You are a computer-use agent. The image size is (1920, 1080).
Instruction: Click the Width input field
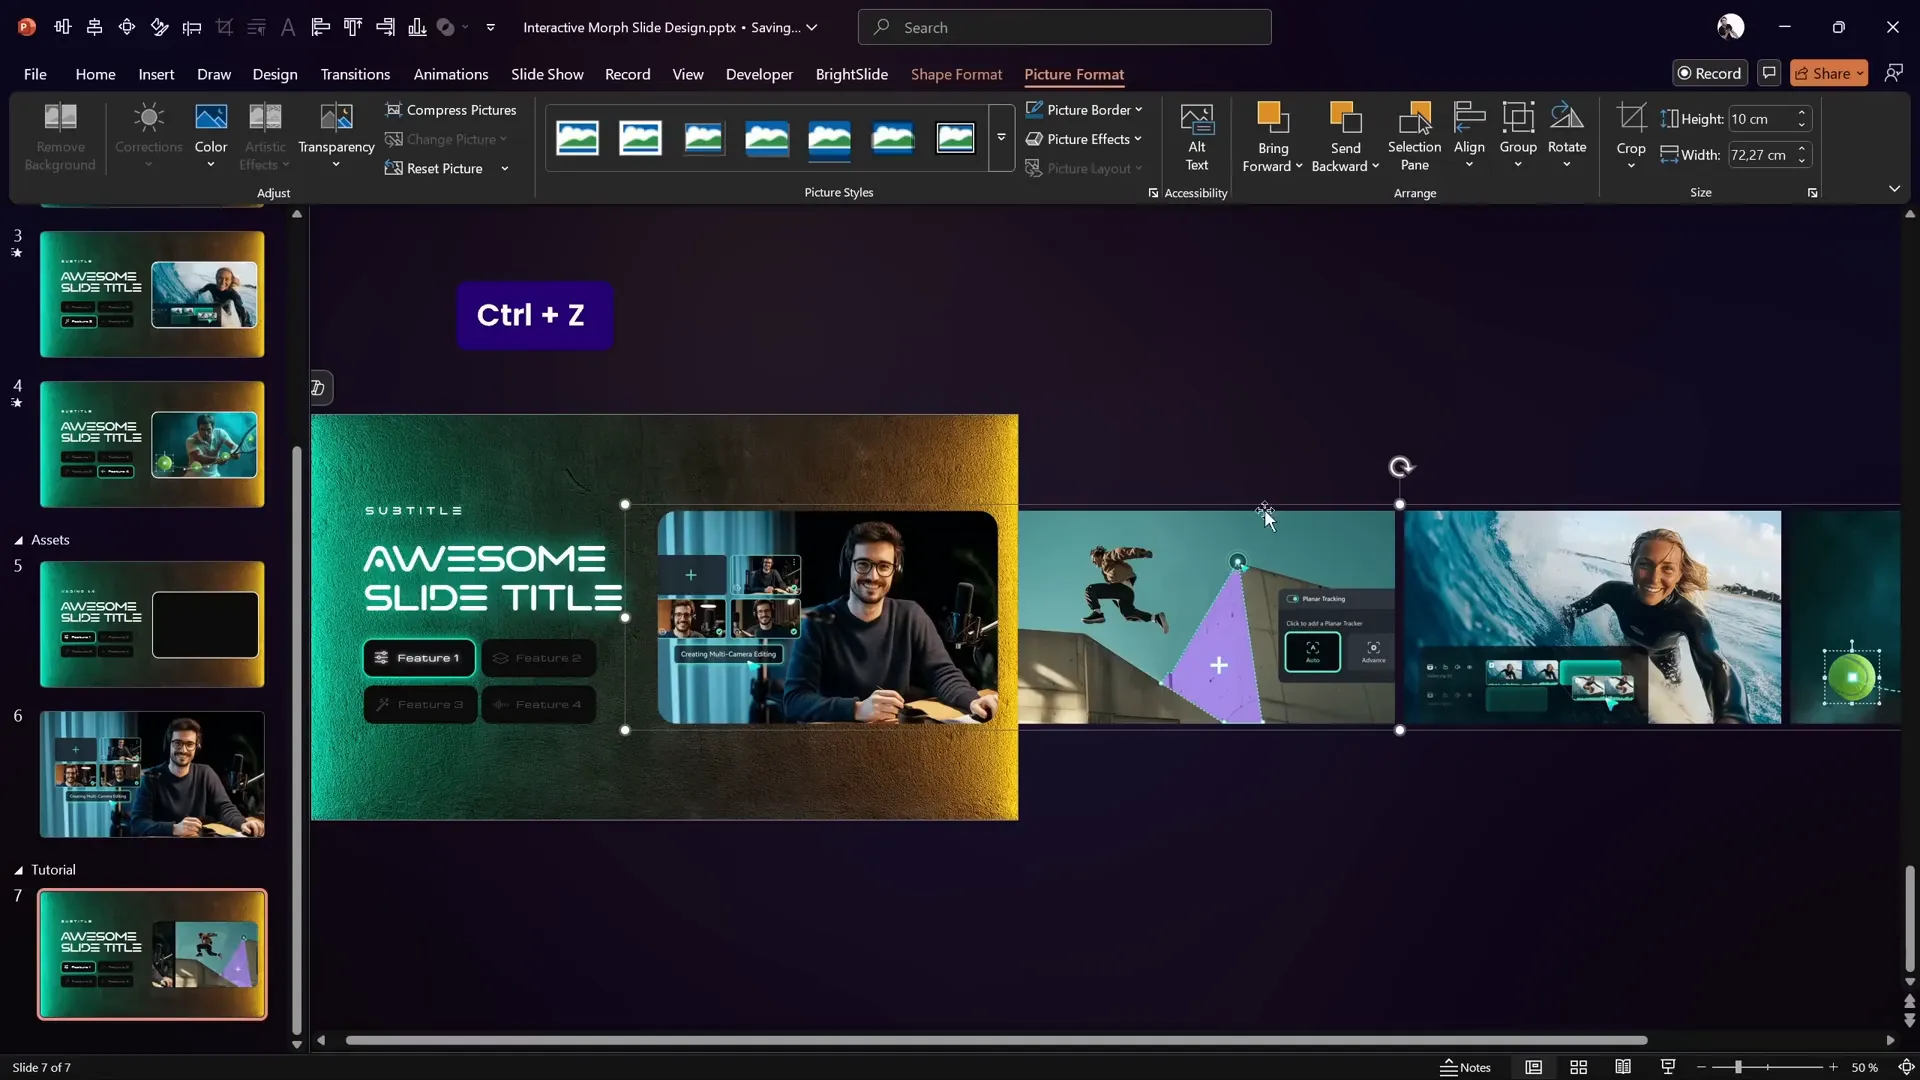point(1761,155)
